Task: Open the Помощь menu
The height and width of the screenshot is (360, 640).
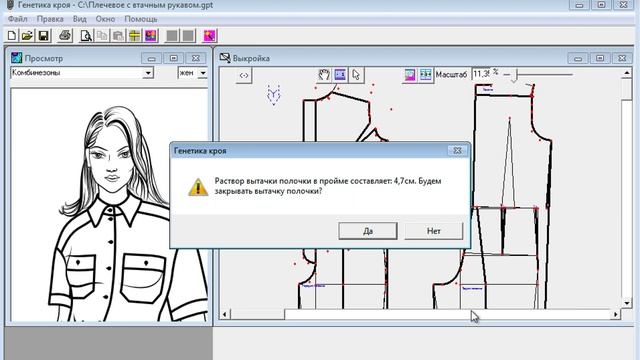Action: [x=141, y=19]
